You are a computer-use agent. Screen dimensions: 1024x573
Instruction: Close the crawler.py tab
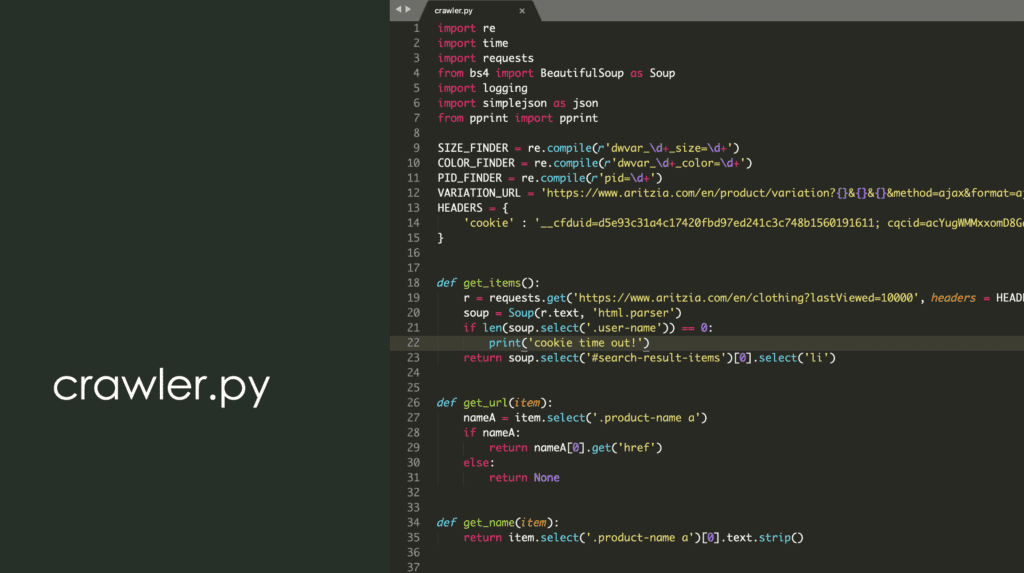[x=522, y=10]
